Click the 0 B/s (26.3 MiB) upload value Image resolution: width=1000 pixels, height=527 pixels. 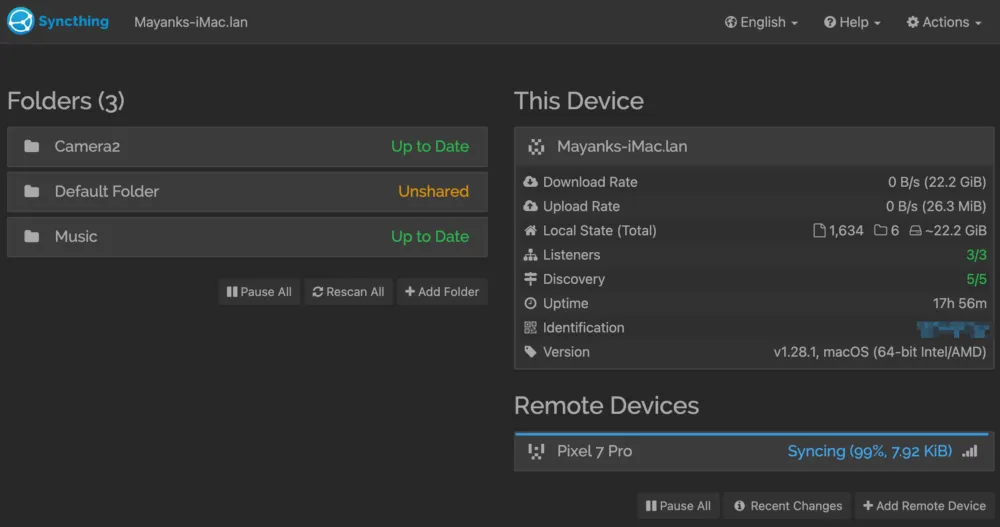coord(936,206)
